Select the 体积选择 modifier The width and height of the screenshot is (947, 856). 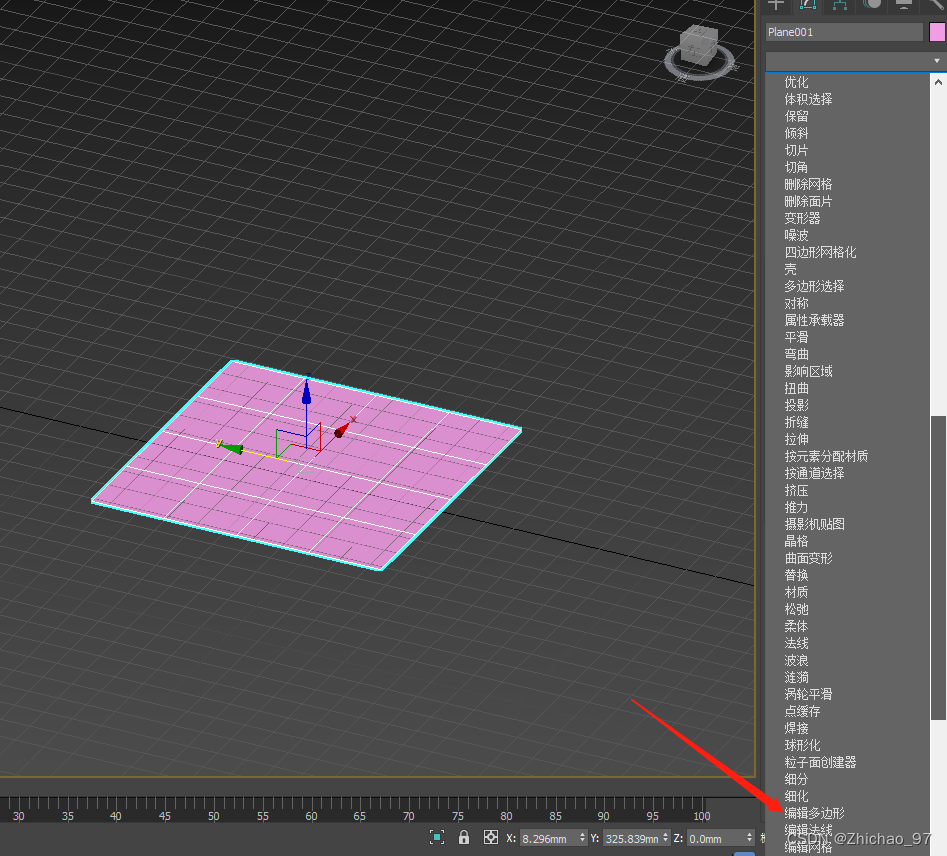pyautogui.click(x=808, y=99)
